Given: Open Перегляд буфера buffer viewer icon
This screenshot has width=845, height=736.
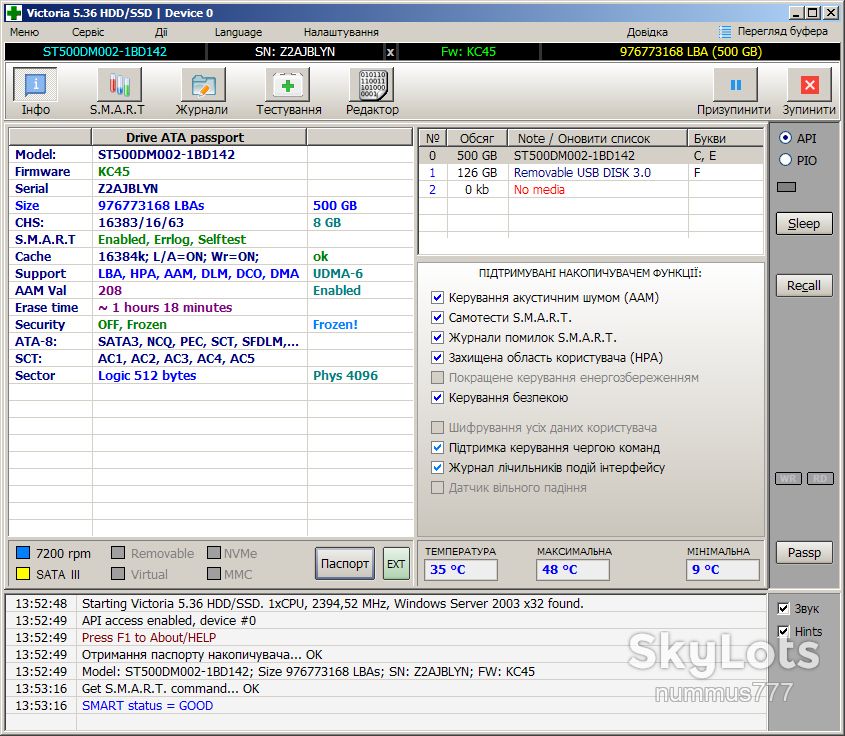Looking at the screenshot, I should tap(725, 32).
